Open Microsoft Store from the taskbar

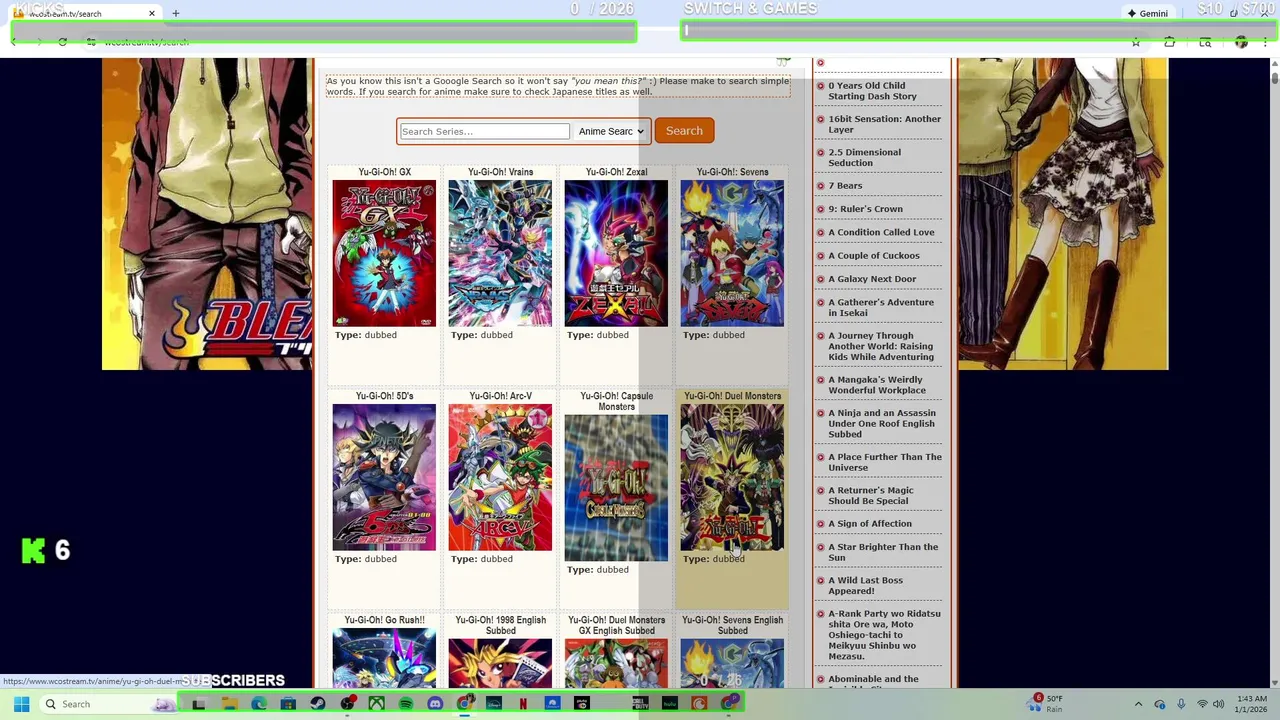pyautogui.click(x=288, y=704)
